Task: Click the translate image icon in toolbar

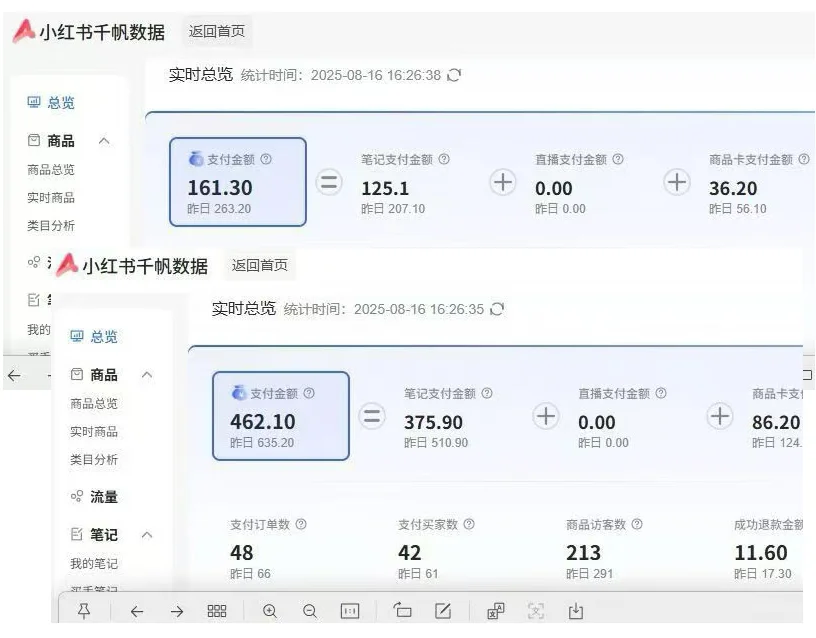Action: click(495, 611)
